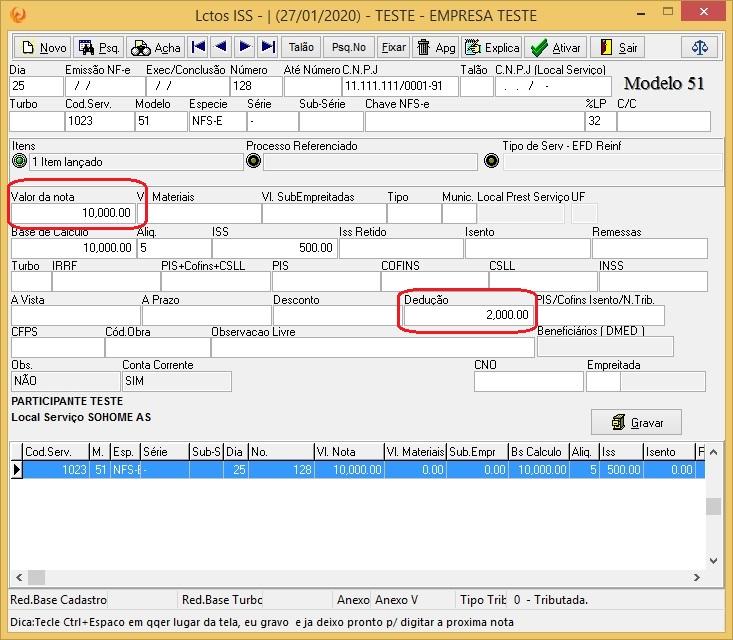The height and width of the screenshot is (640, 733).
Task: Click the Fixar toolbar button
Action: pos(394,47)
